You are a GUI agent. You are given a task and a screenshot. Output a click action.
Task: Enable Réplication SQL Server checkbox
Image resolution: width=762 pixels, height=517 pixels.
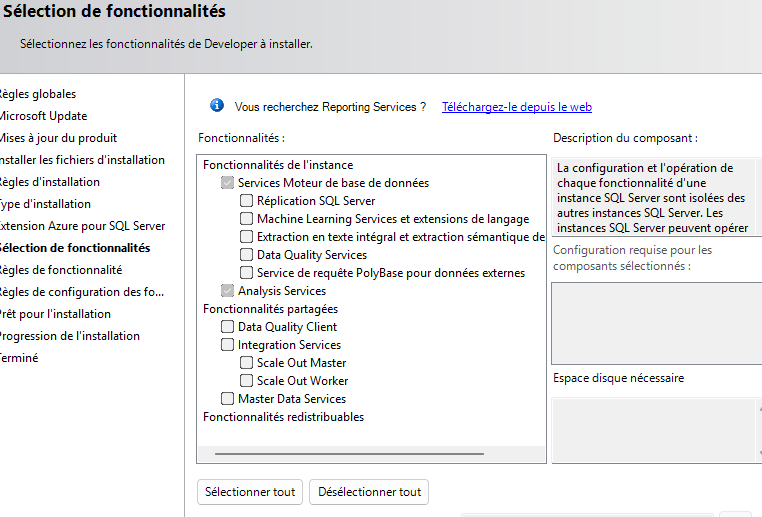tap(247, 201)
